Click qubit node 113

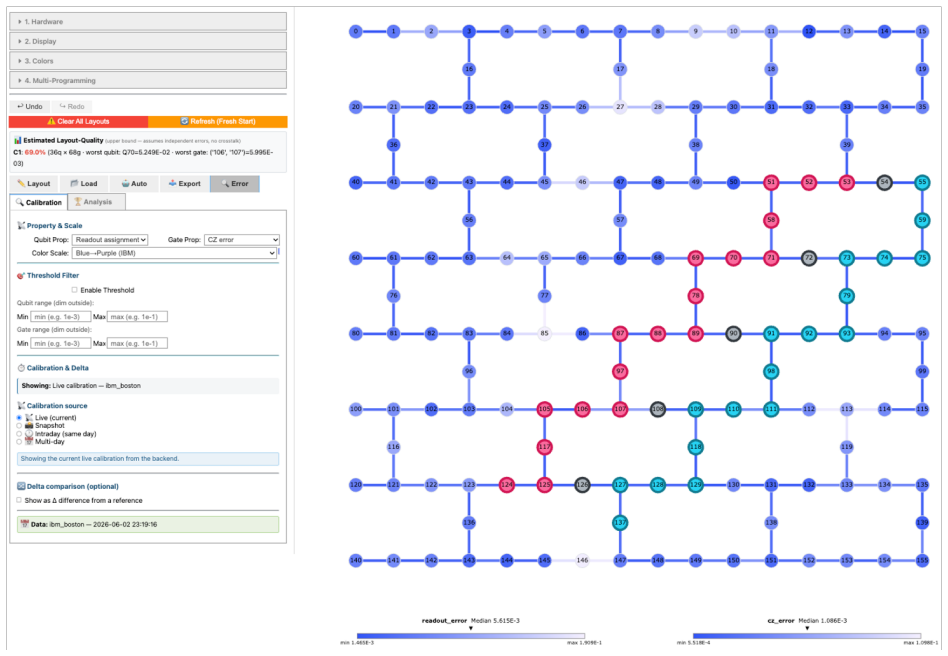click(846, 409)
